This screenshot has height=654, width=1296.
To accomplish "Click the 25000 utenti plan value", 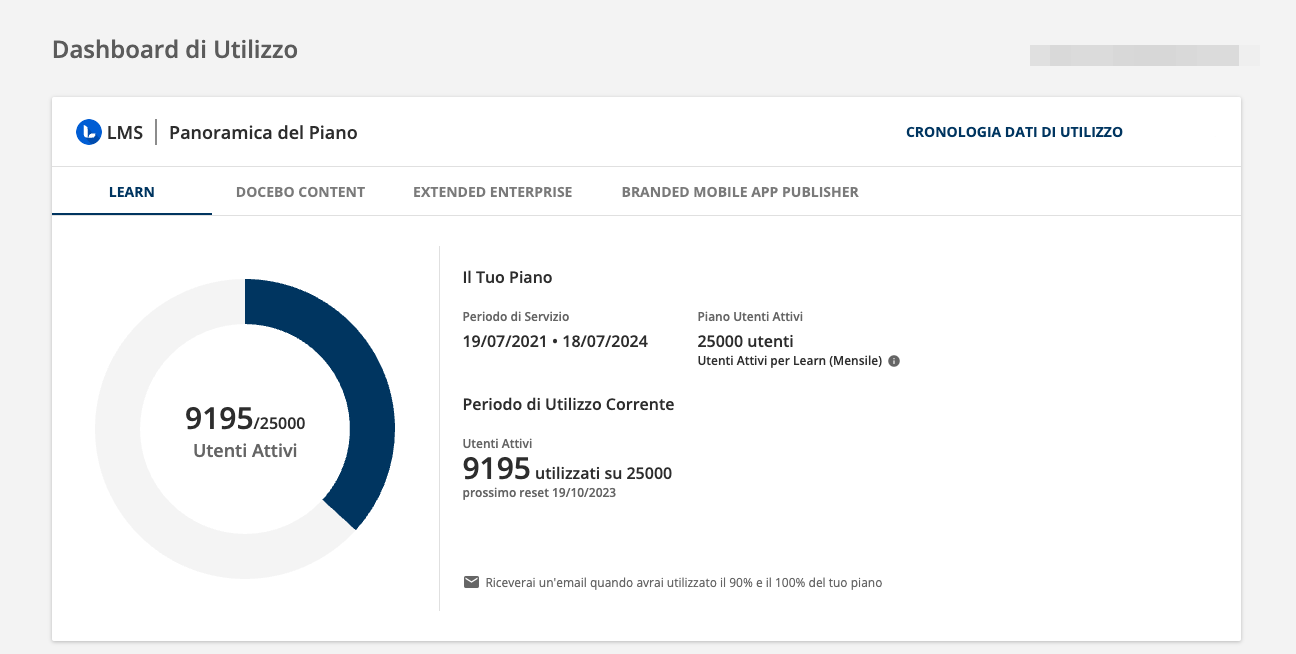I will pos(745,341).
